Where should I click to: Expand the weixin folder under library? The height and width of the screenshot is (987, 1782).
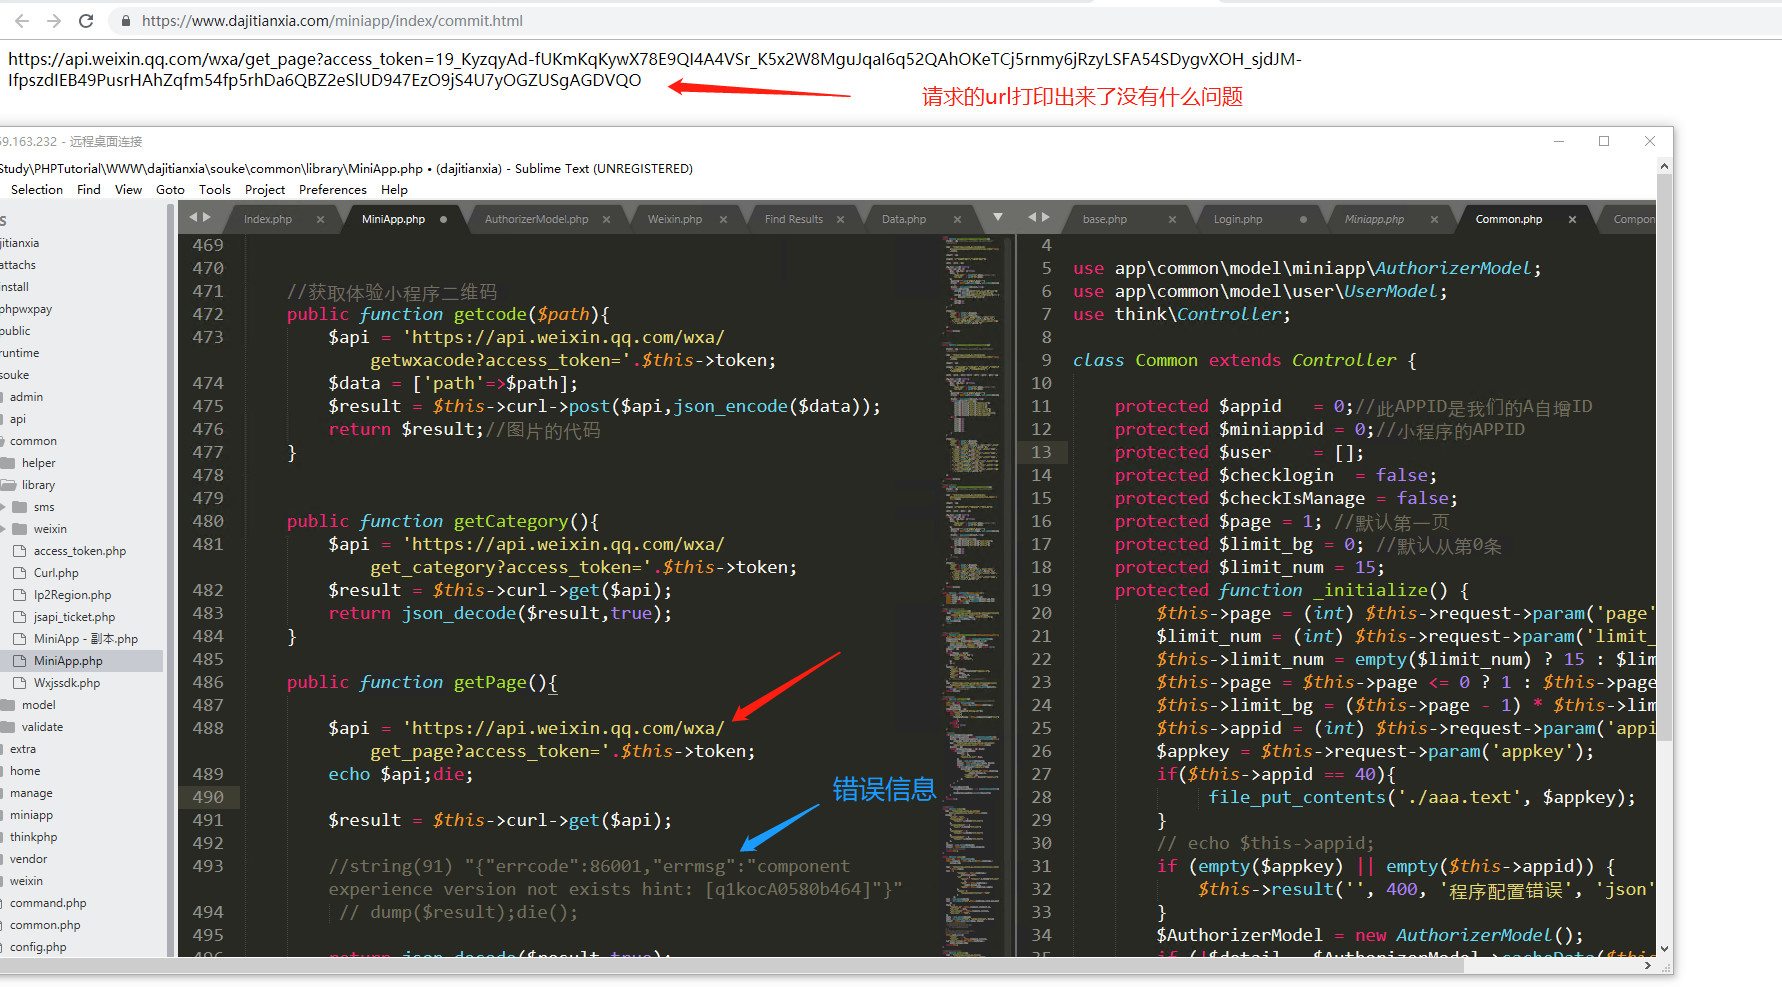tap(4, 529)
